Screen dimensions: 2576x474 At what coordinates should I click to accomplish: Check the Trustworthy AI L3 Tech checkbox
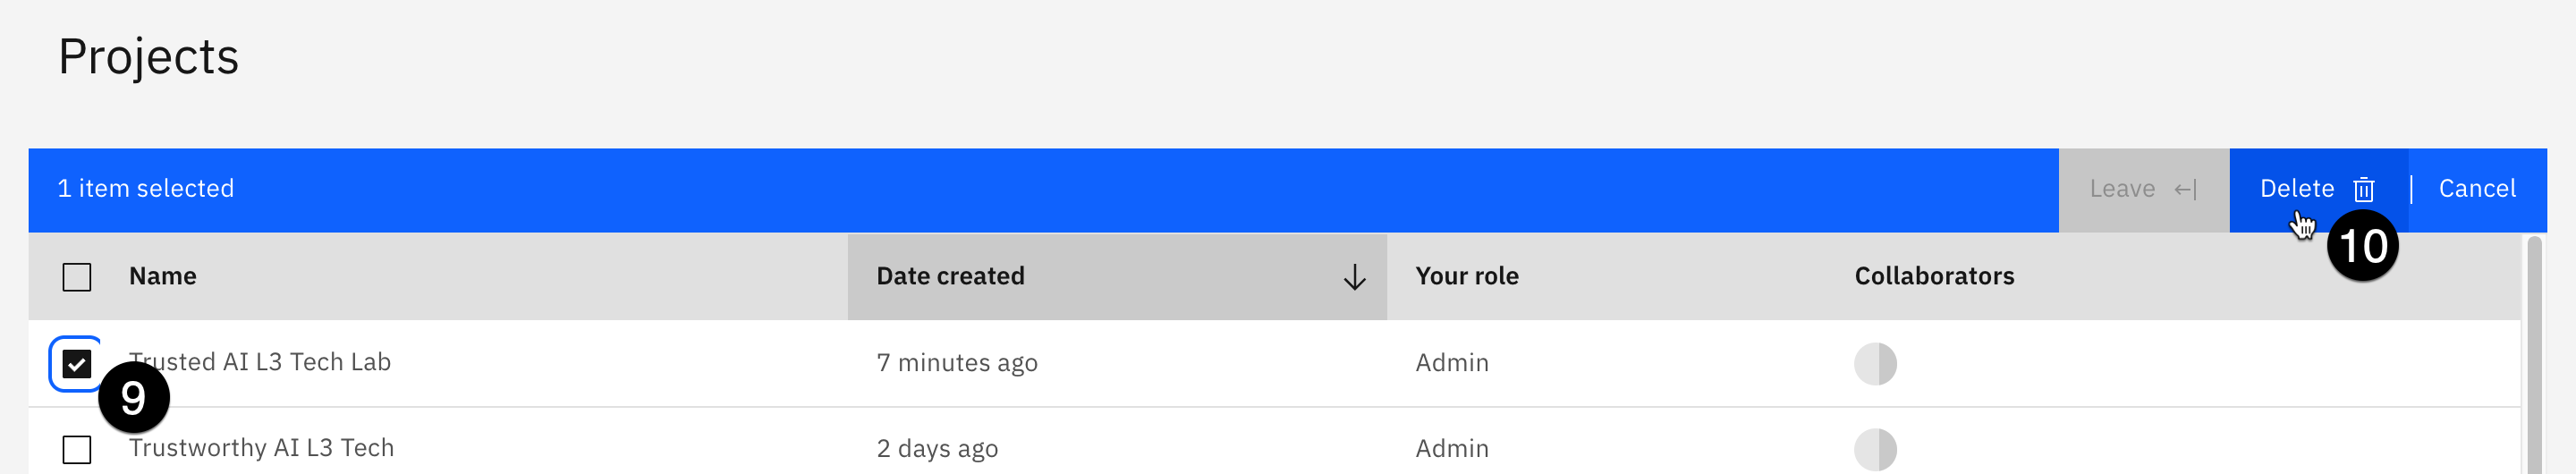pyautogui.click(x=77, y=449)
